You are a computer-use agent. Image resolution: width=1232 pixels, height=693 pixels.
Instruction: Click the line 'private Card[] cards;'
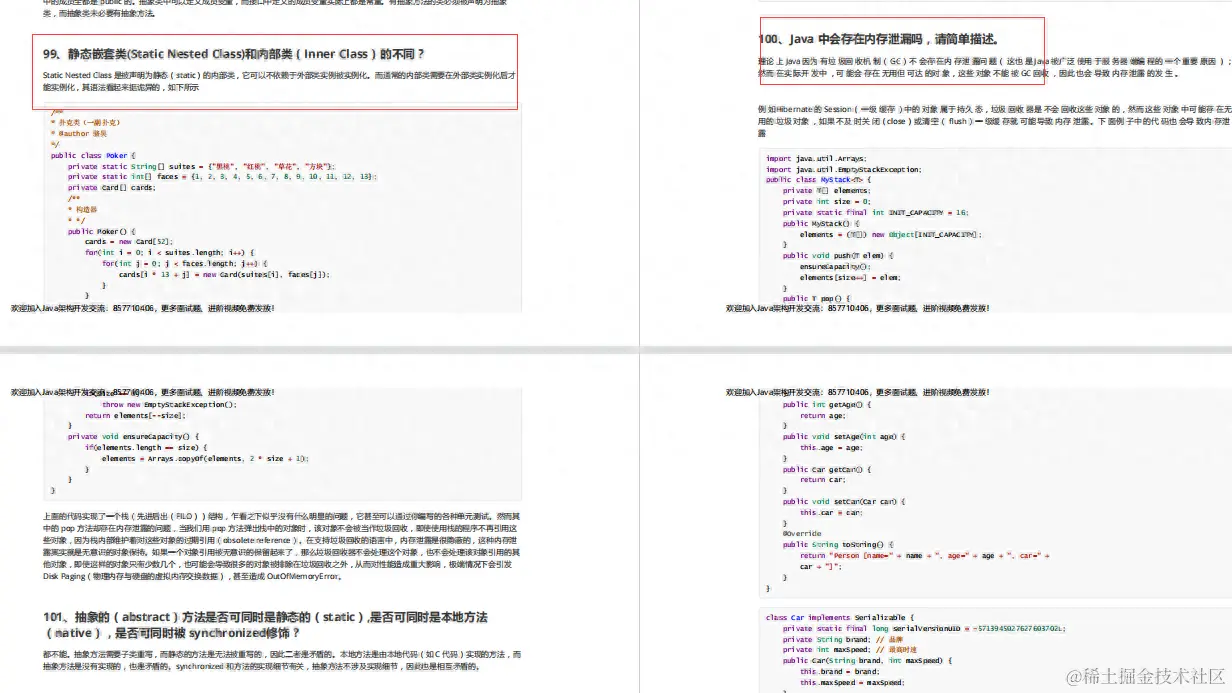click(111, 187)
